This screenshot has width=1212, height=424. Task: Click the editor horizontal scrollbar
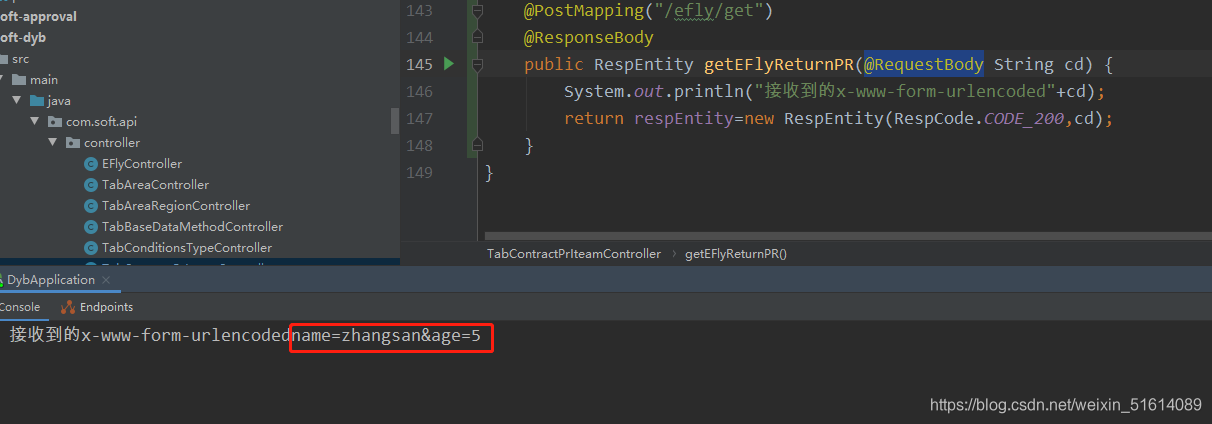(x=846, y=237)
